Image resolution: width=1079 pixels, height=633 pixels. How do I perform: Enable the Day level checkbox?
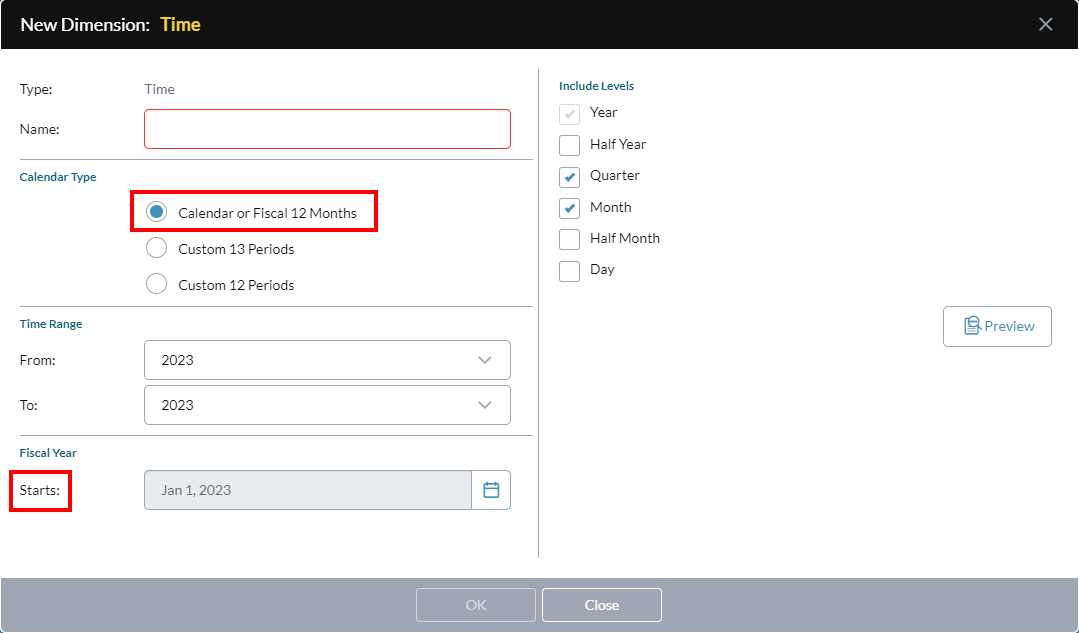569,271
